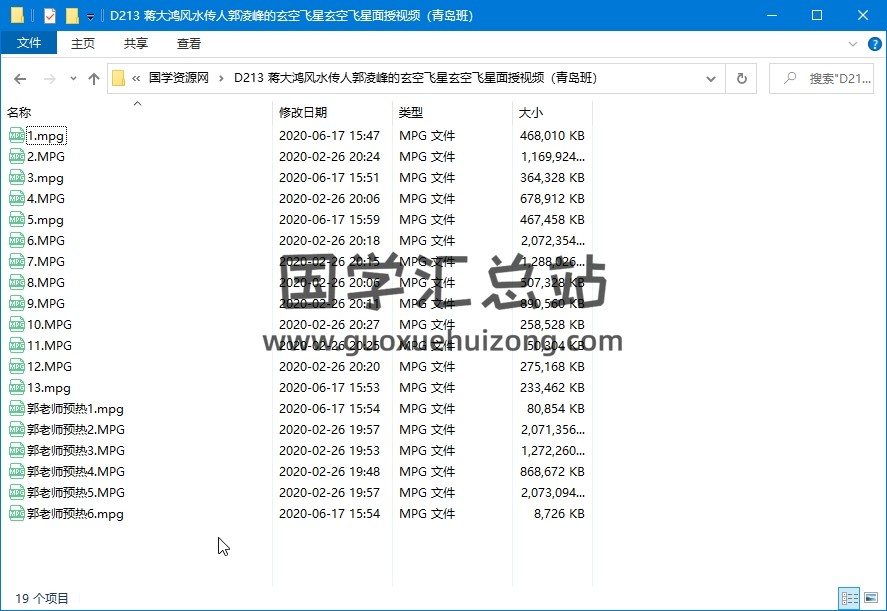Viewport: 887px width, 611px height.
Task: Go back with the left arrow button
Action: [20, 79]
